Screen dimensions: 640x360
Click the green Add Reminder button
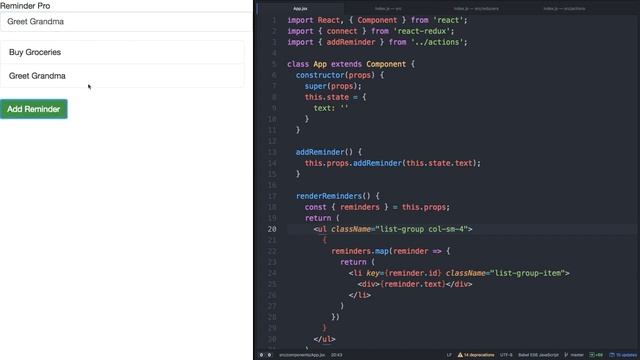click(x=34, y=109)
